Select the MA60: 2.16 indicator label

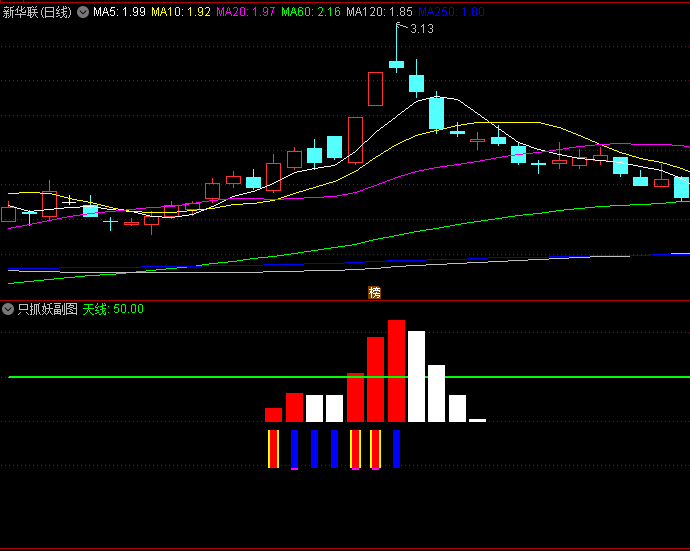click(311, 12)
